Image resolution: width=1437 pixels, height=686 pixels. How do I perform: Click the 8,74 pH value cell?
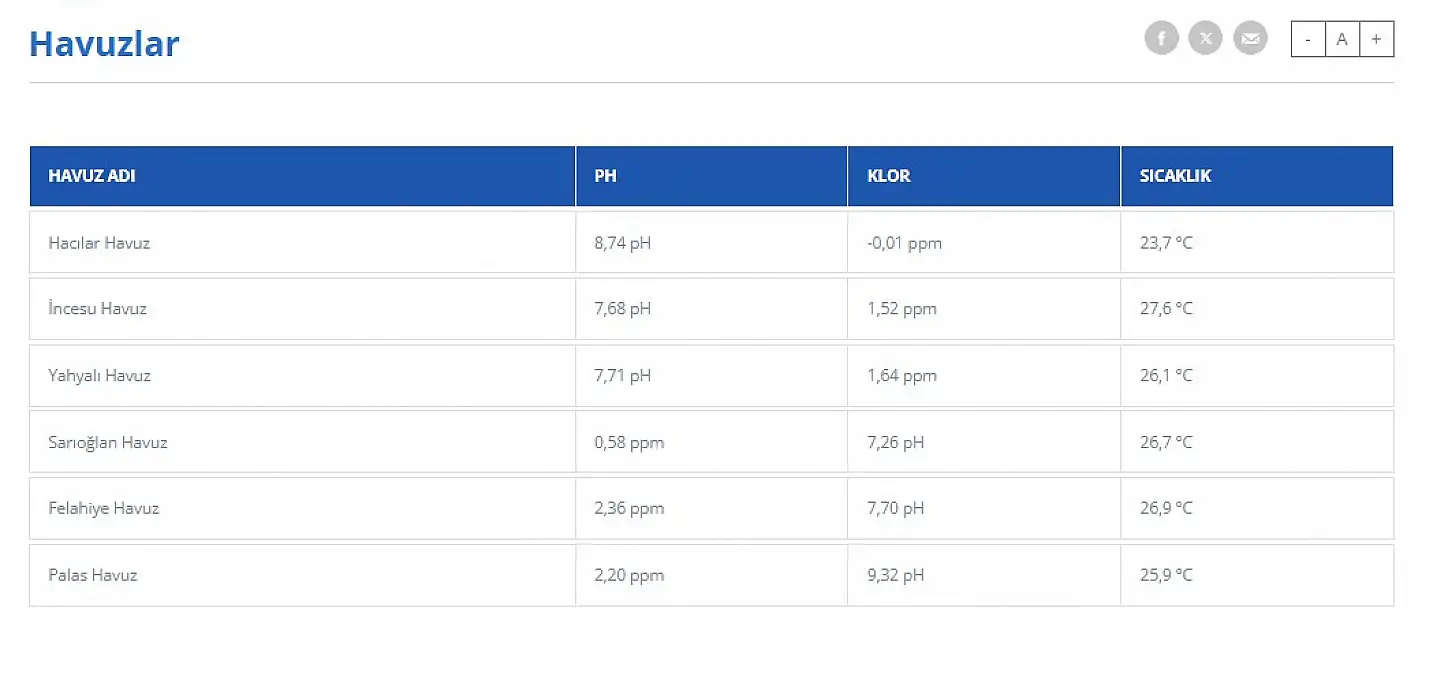click(x=622, y=243)
